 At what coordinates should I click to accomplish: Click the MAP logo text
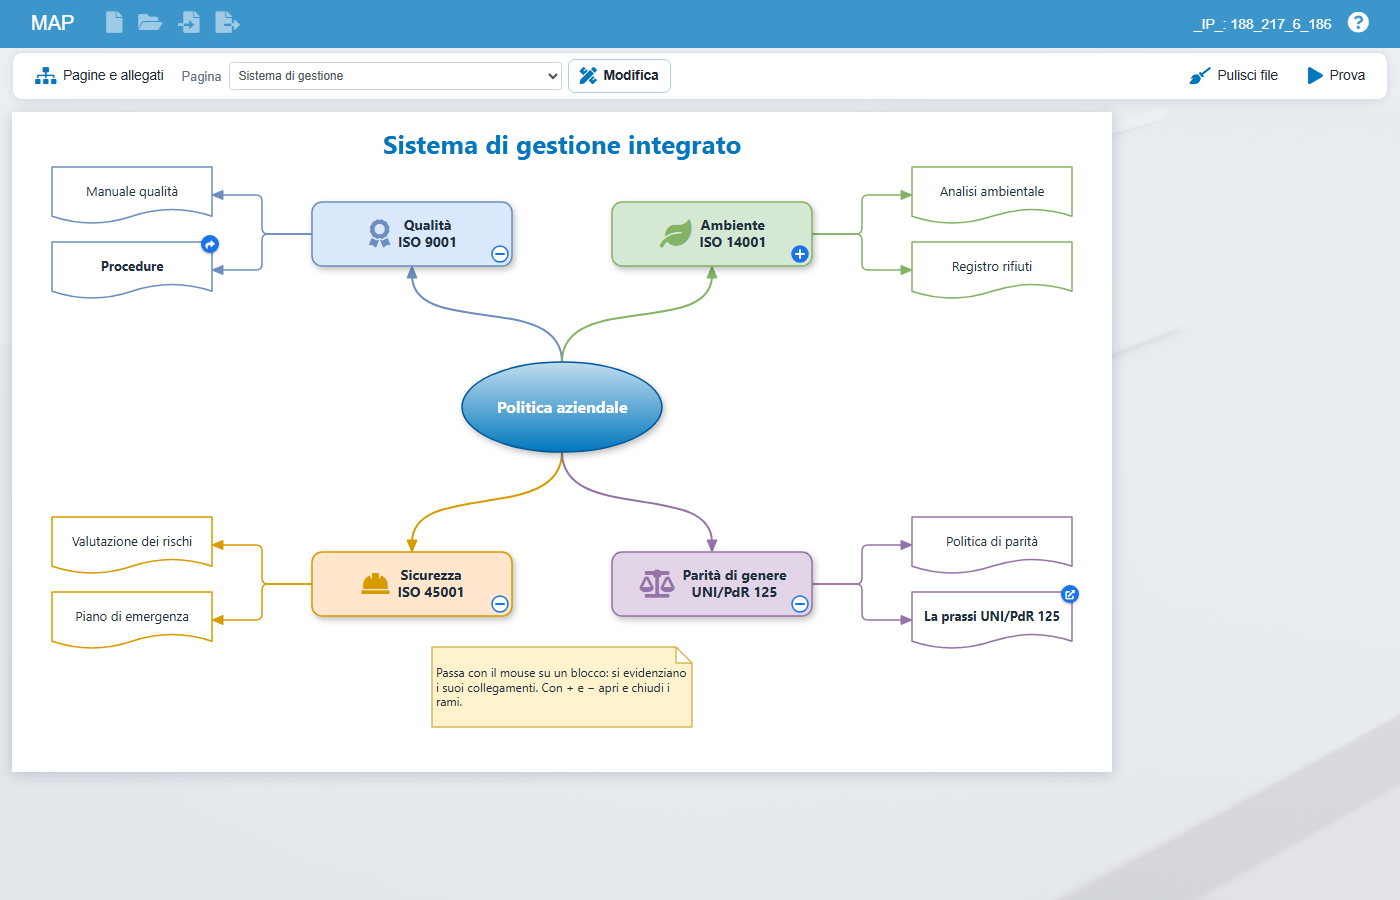(52, 23)
